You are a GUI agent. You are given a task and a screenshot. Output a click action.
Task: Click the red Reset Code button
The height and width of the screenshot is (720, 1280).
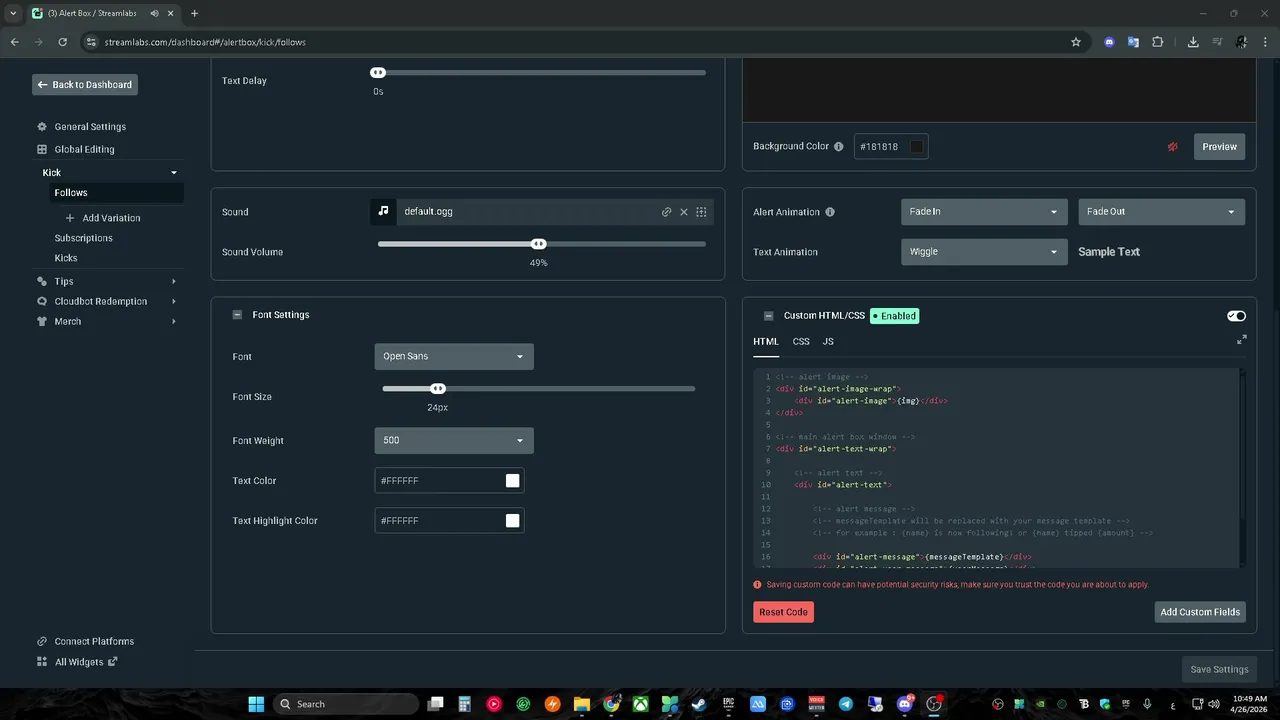point(783,612)
